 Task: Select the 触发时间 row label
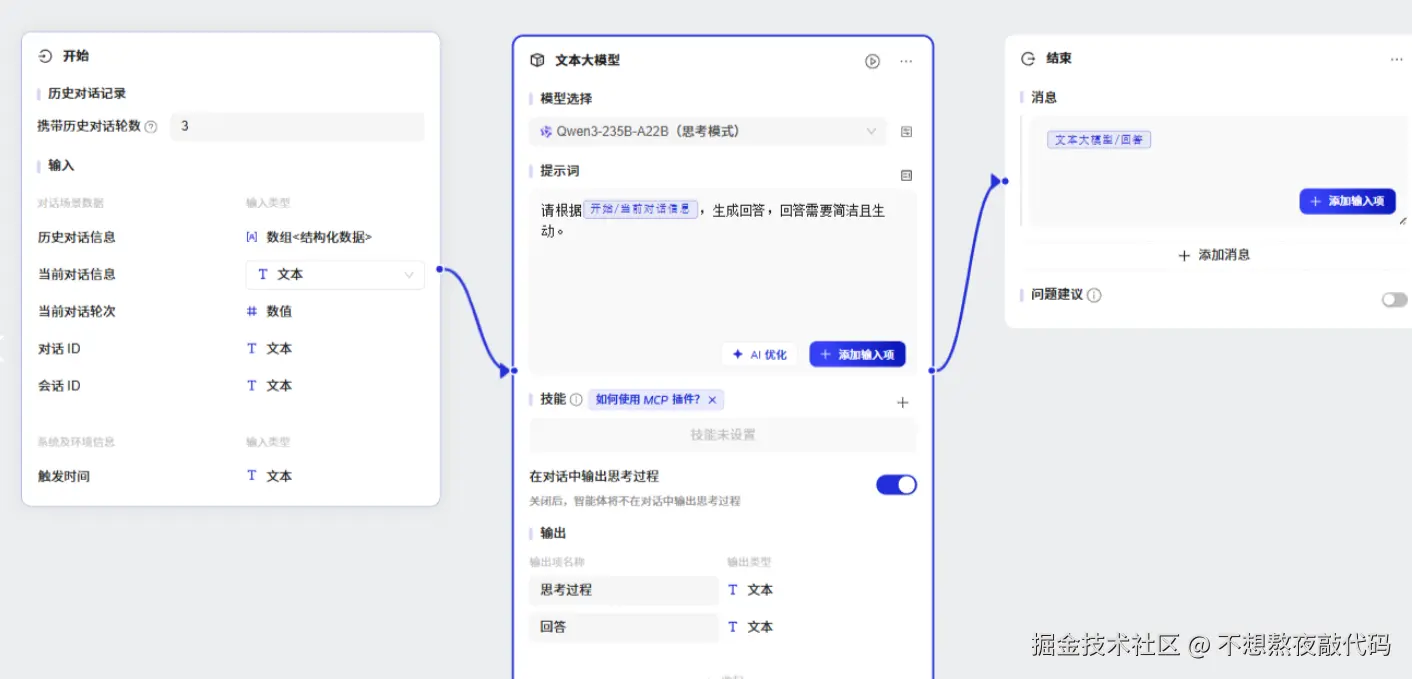64,476
